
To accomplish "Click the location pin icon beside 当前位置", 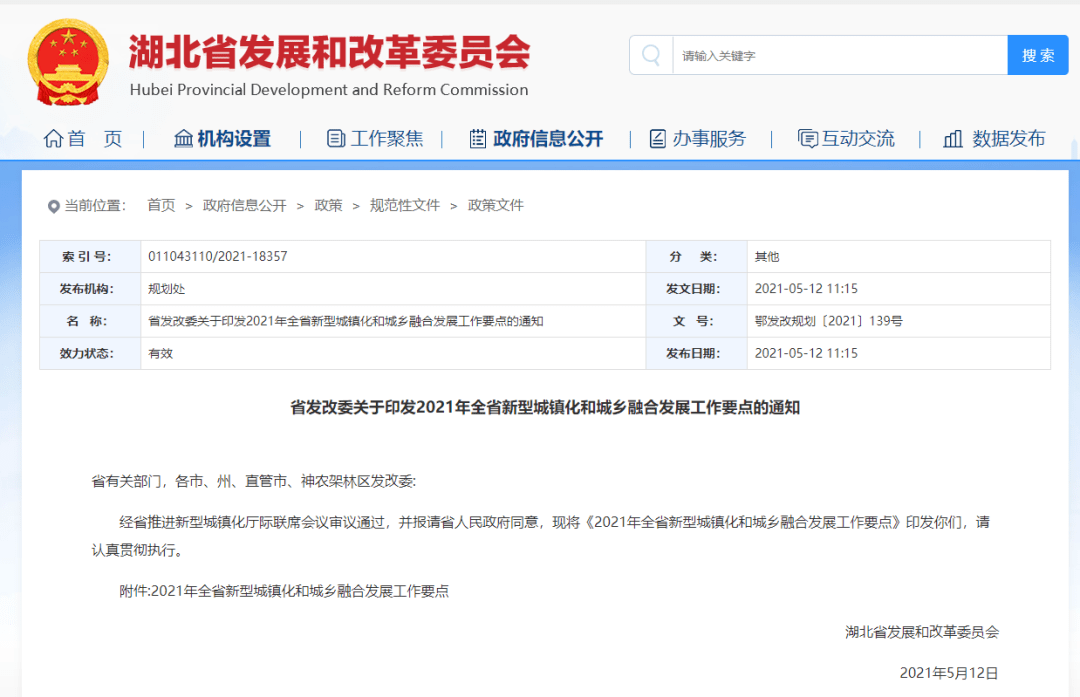I will pos(53,206).
